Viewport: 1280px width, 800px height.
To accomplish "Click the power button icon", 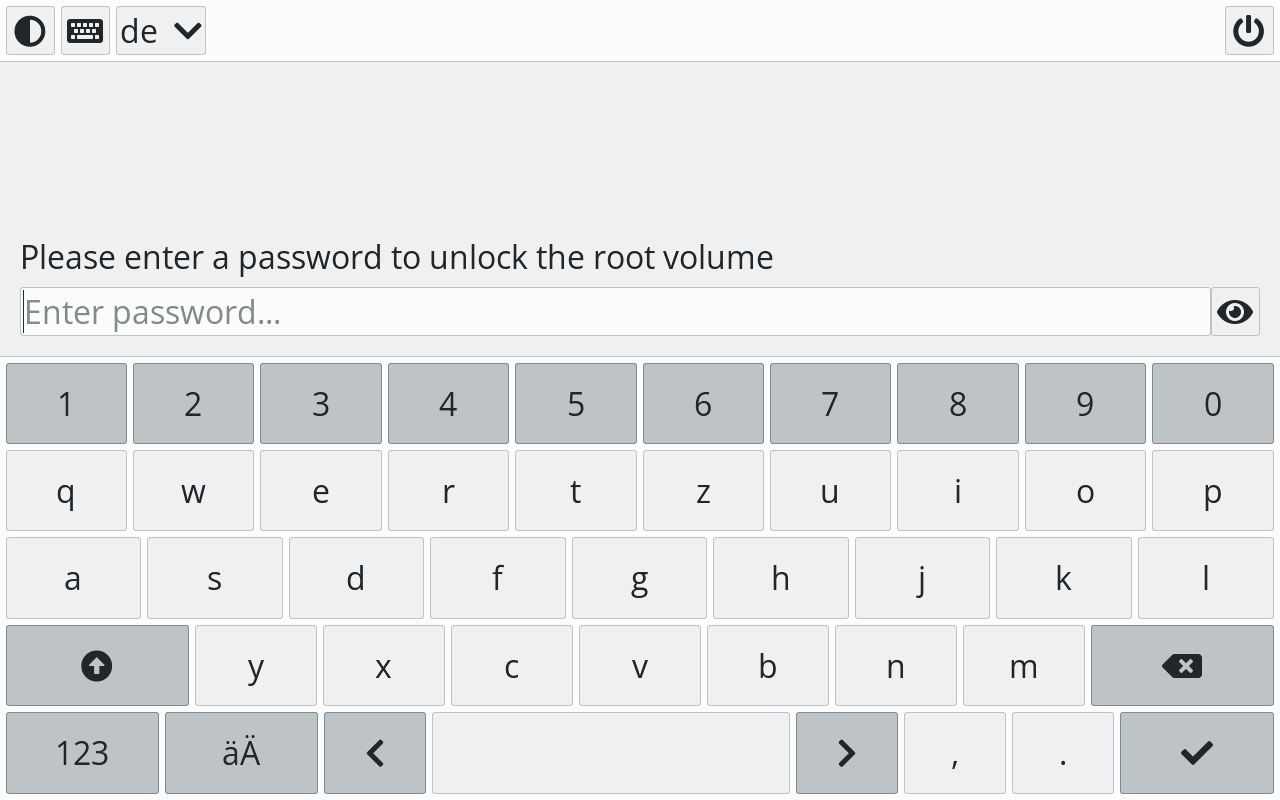I will [x=1248, y=31].
